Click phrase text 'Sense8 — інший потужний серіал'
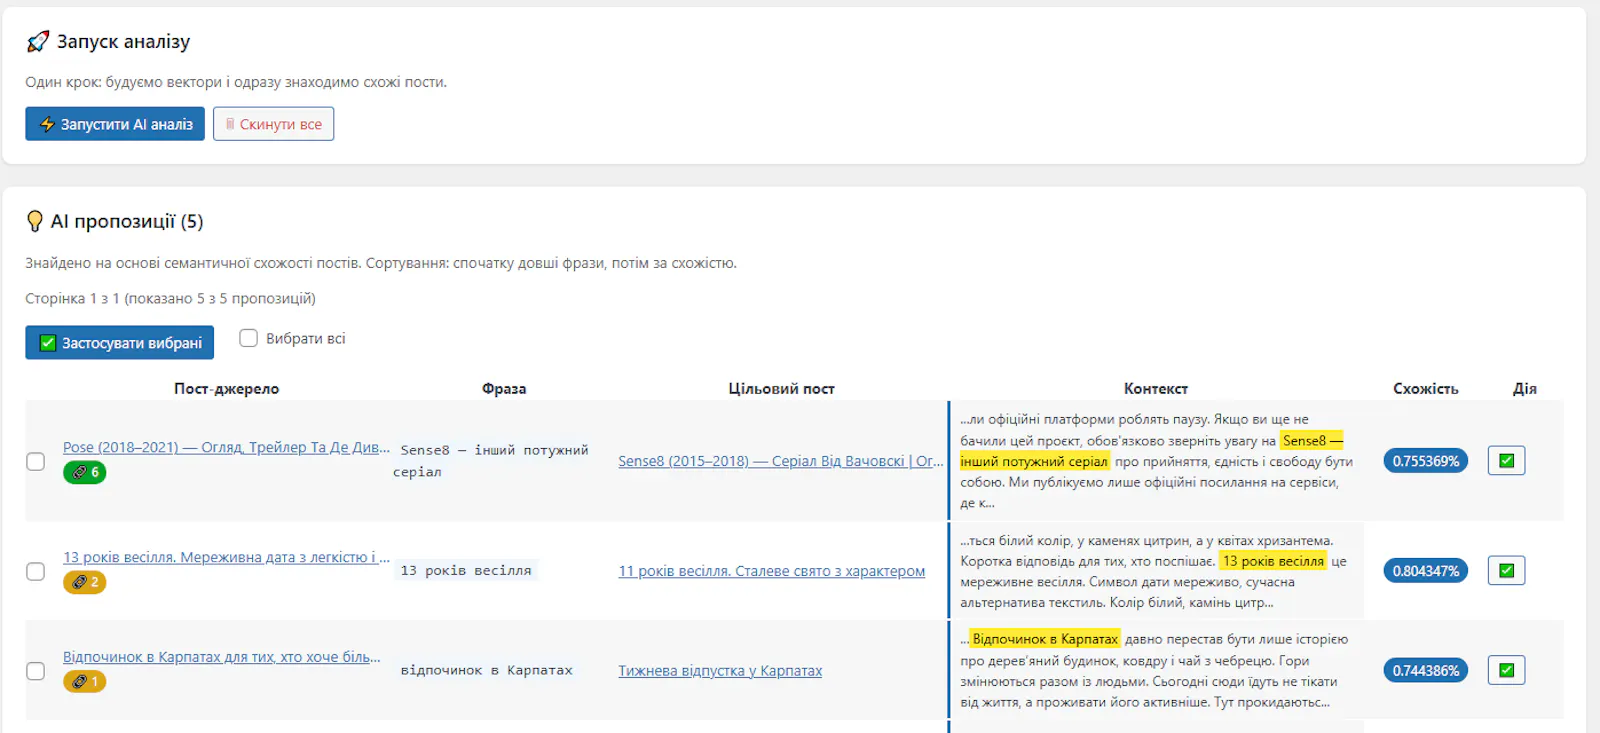 pyautogui.click(x=492, y=461)
